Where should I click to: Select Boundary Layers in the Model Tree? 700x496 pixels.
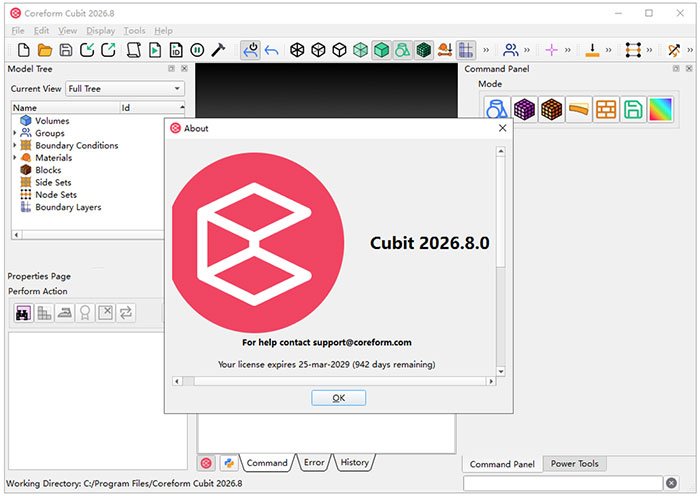(x=68, y=207)
